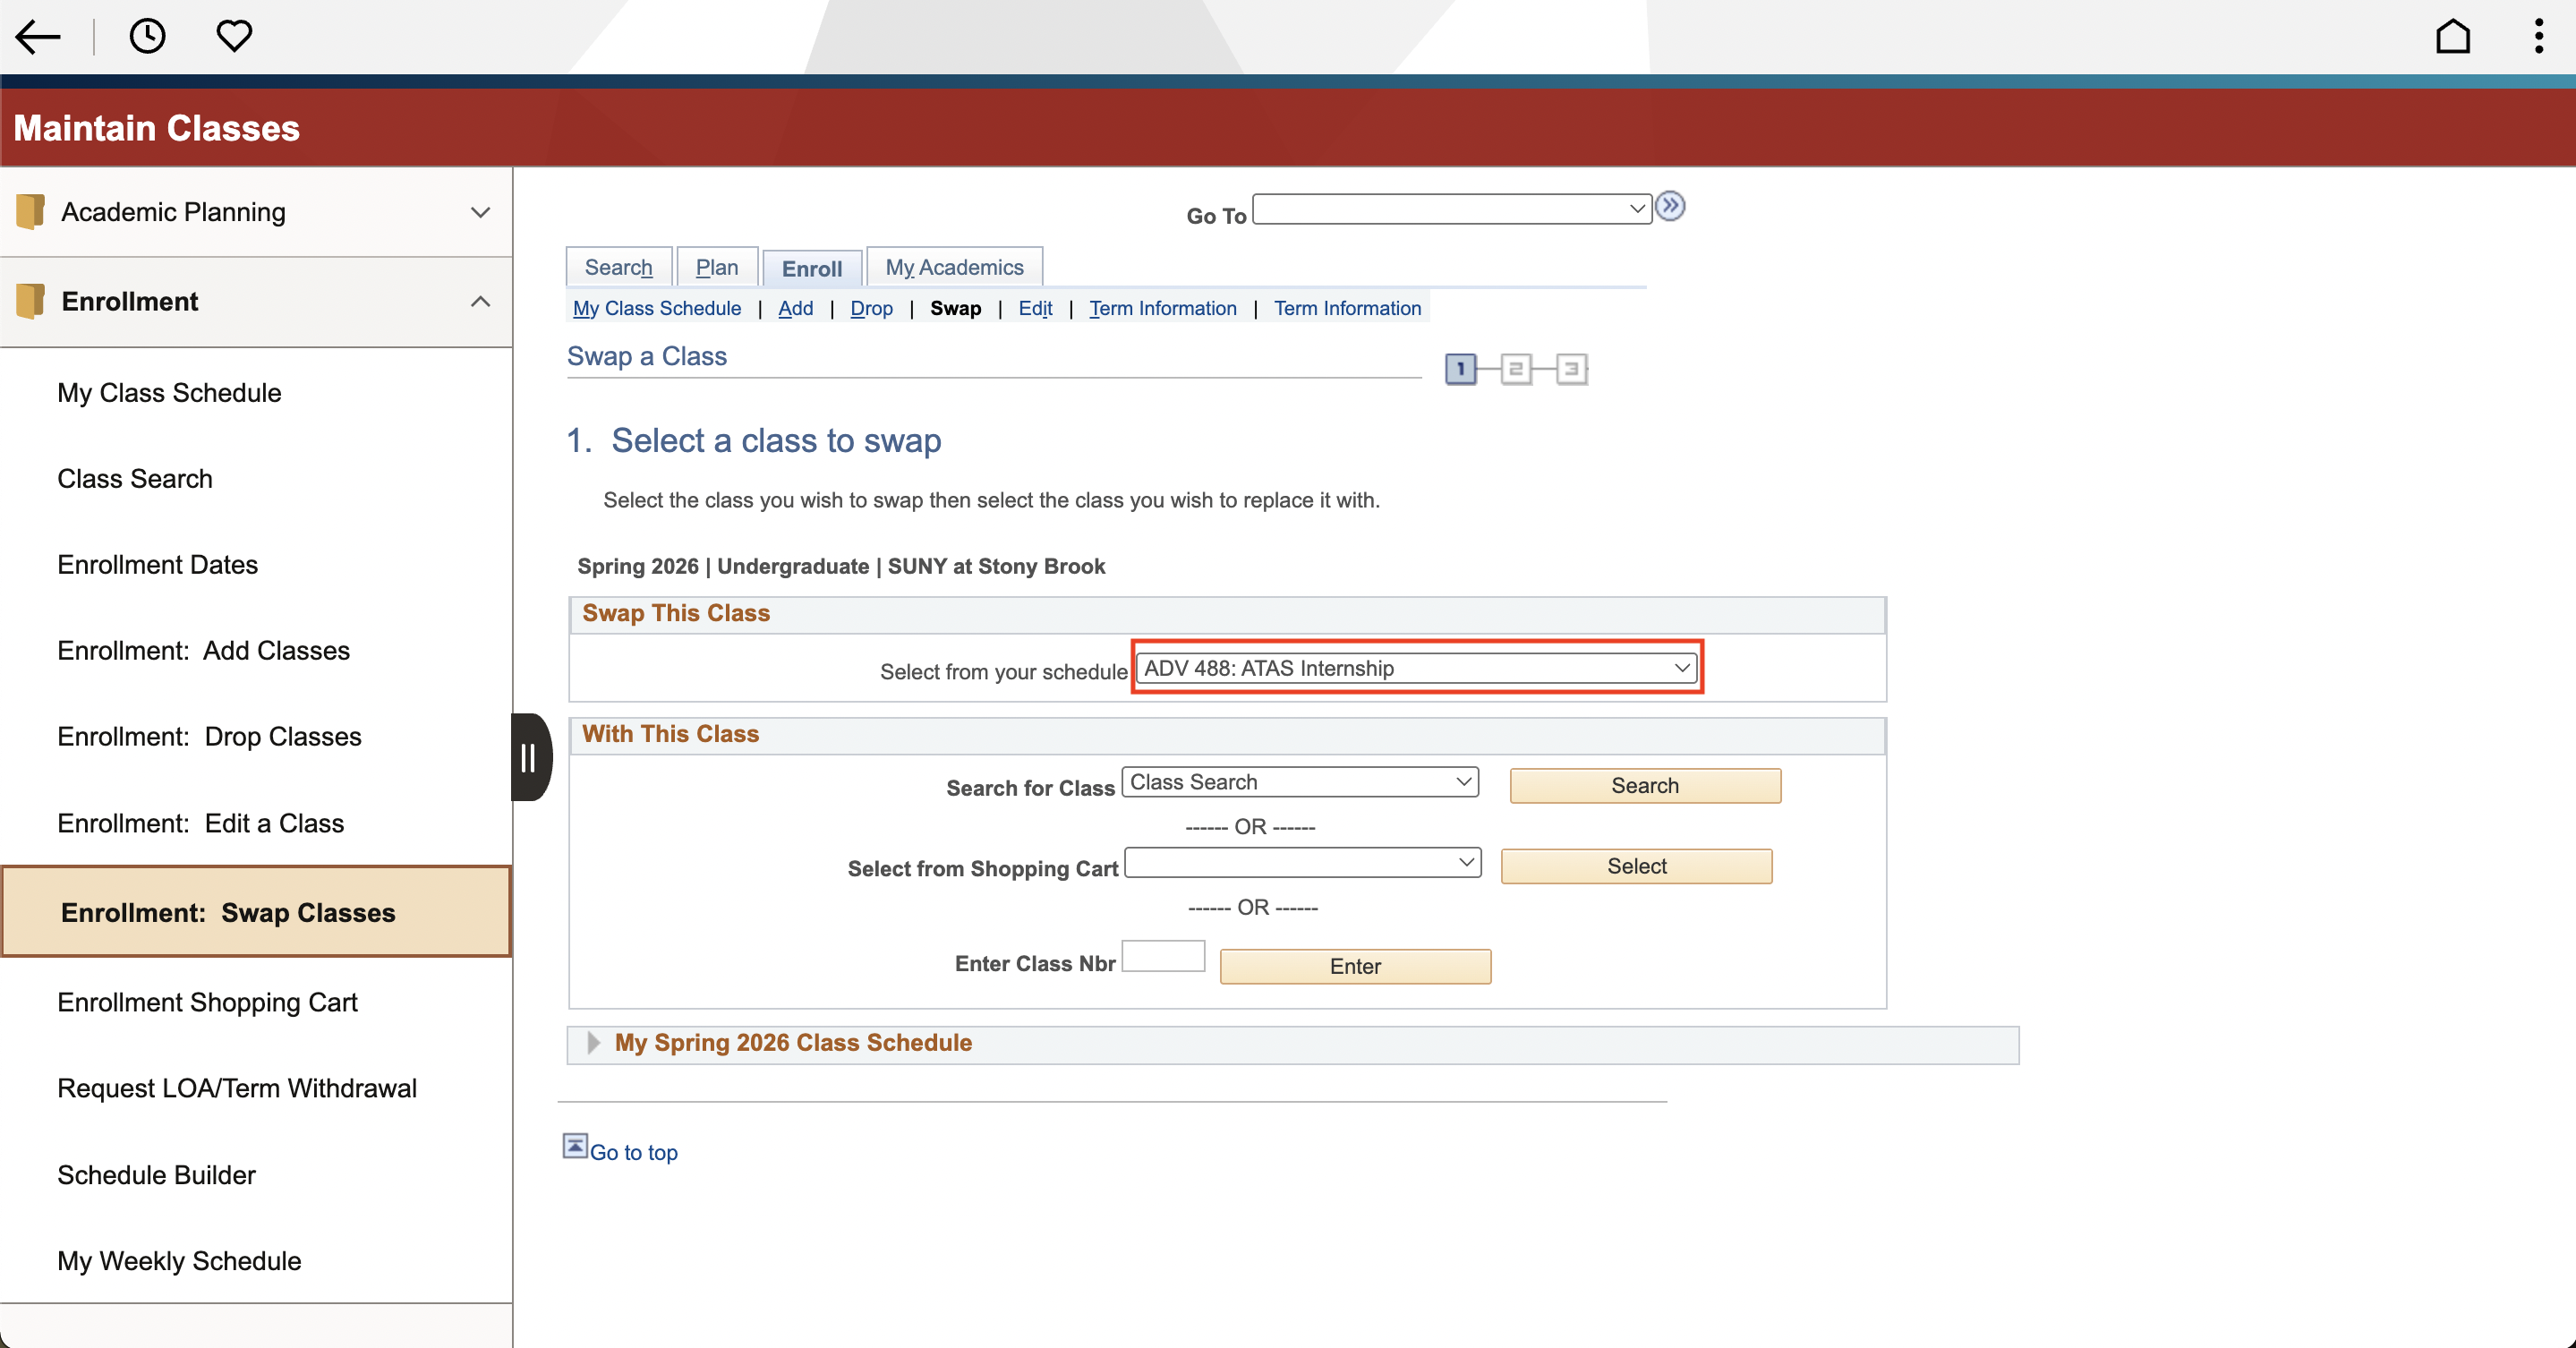This screenshot has width=2576, height=1348.
Task: Select the Enroll tab
Action: tap(811, 268)
